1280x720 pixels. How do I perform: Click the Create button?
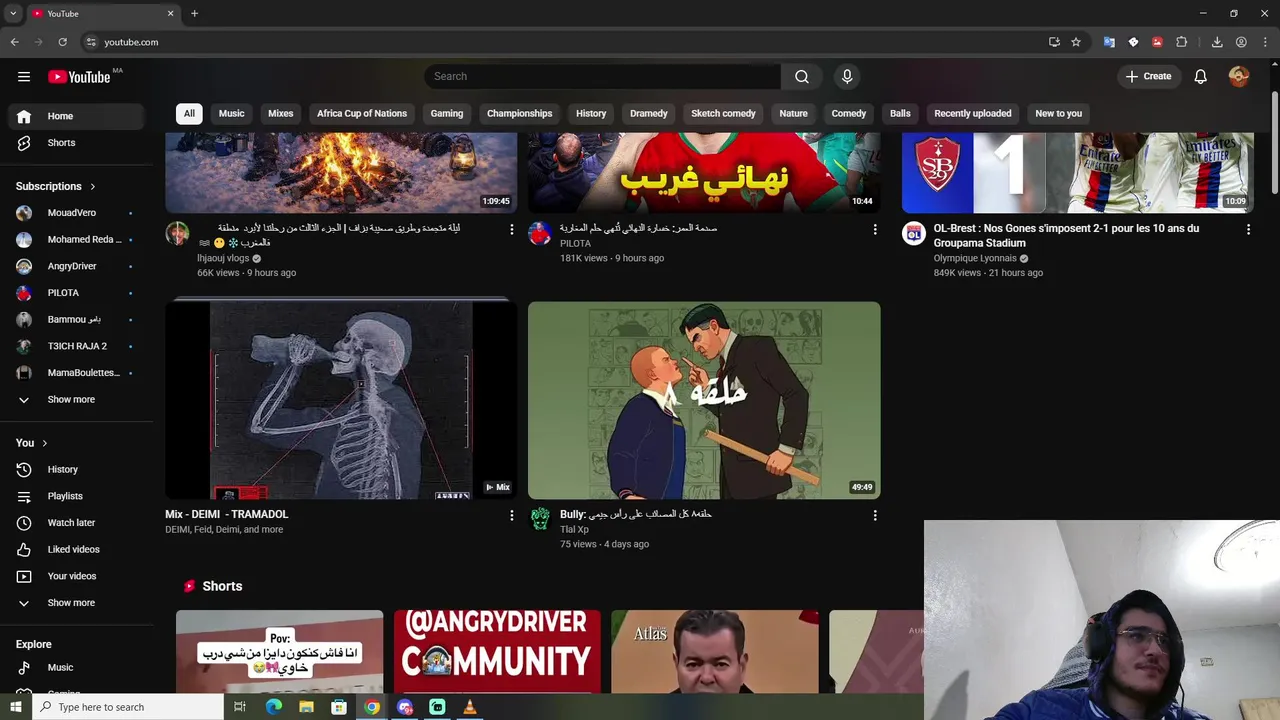pyautogui.click(x=1148, y=77)
